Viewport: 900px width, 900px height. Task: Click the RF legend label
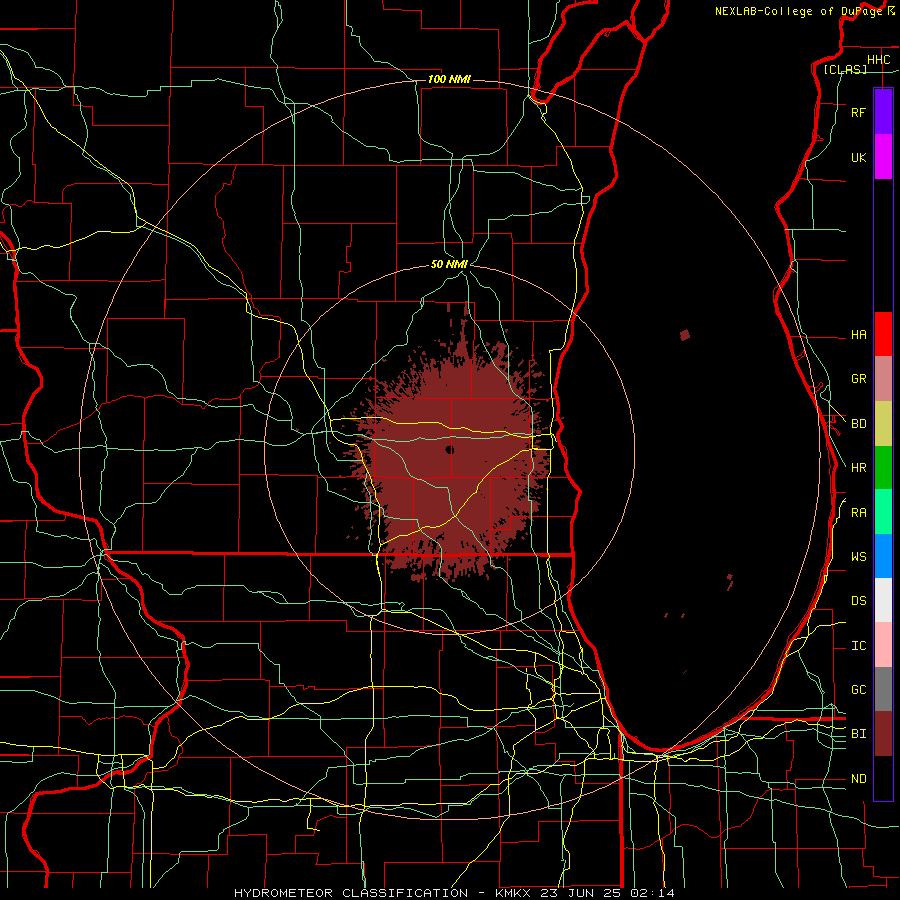pyautogui.click(x=858, y=112)
